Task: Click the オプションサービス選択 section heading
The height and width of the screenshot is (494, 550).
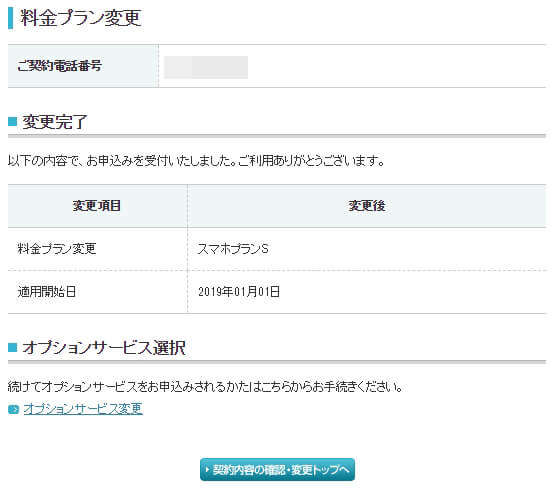Action: (x=104, y=348)
